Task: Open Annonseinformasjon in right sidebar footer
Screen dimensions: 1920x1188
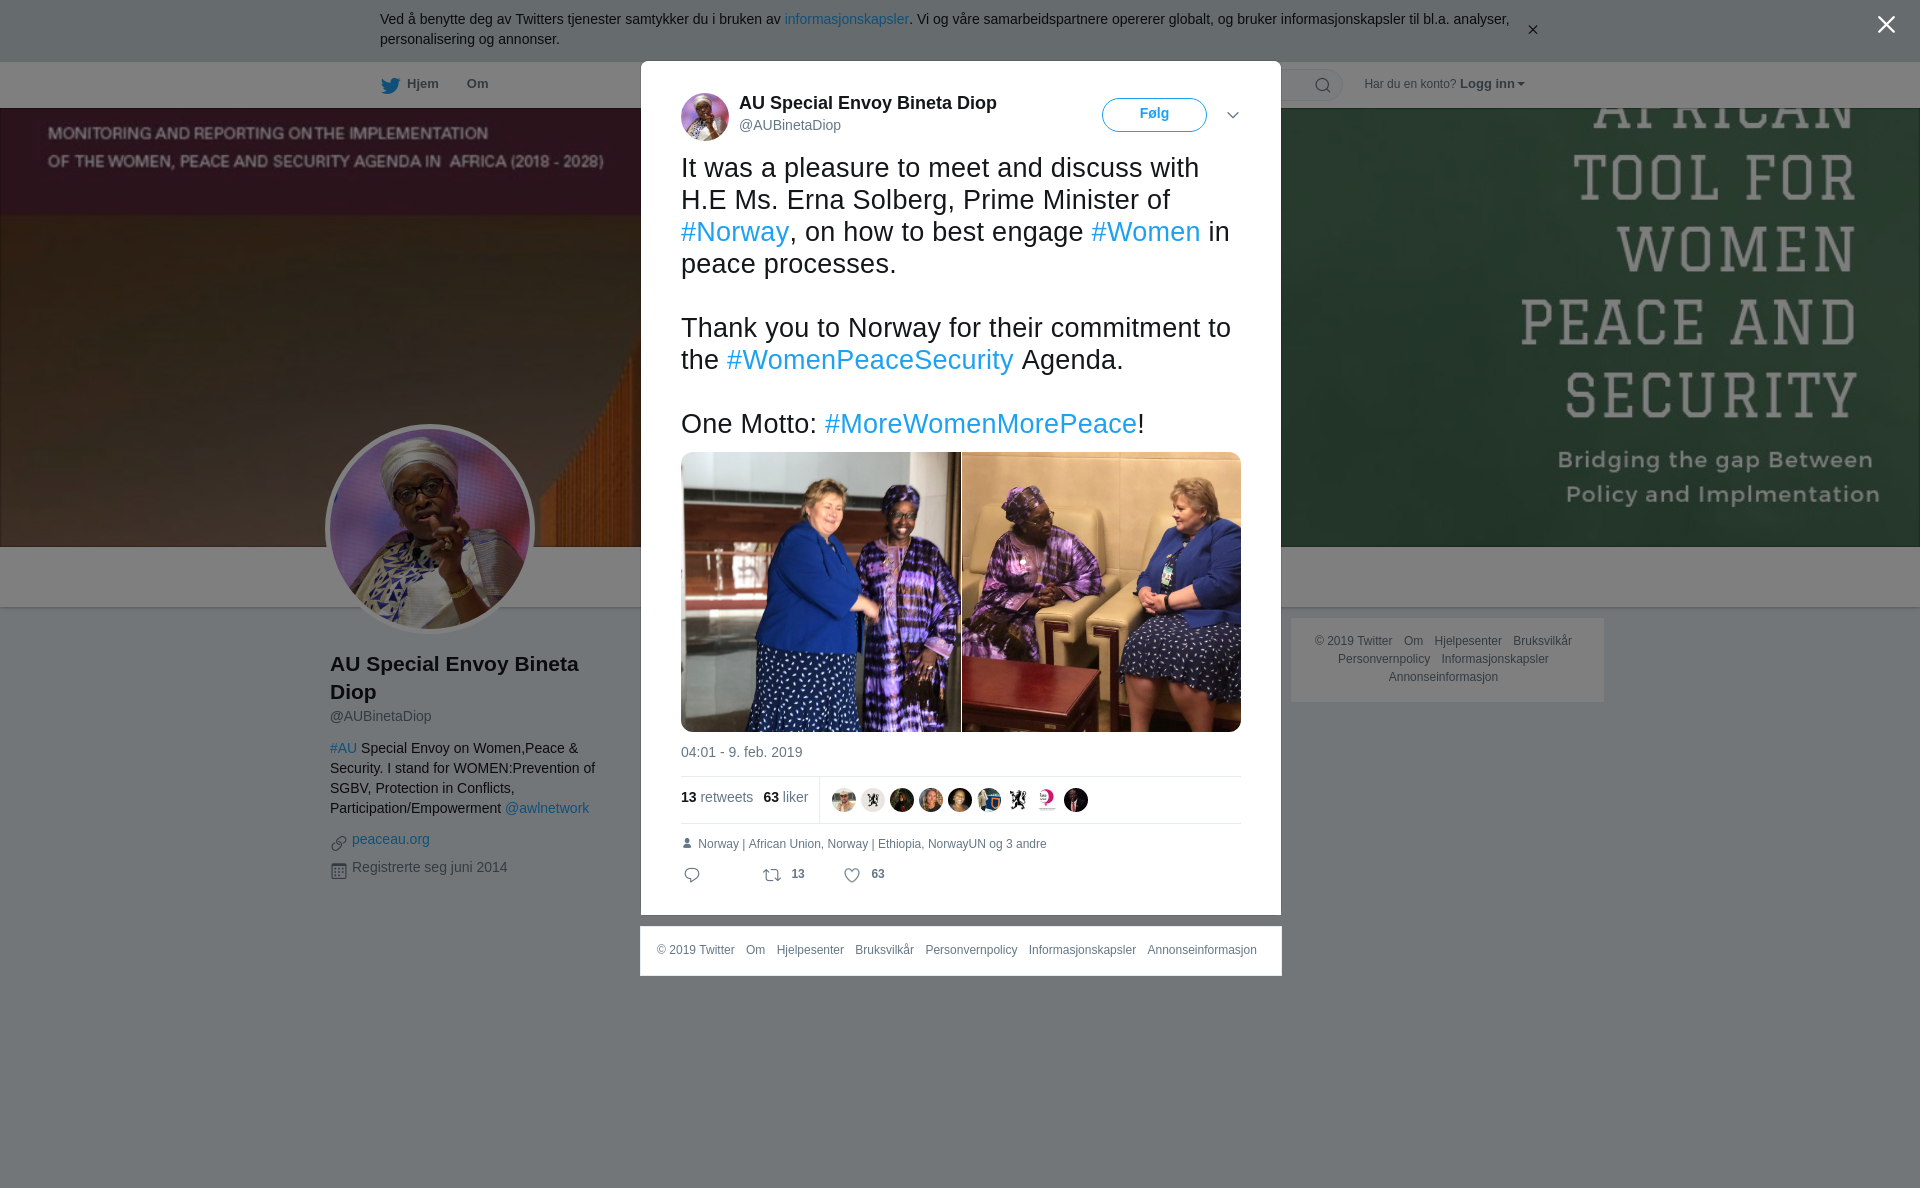Action: pos(1443,677)
